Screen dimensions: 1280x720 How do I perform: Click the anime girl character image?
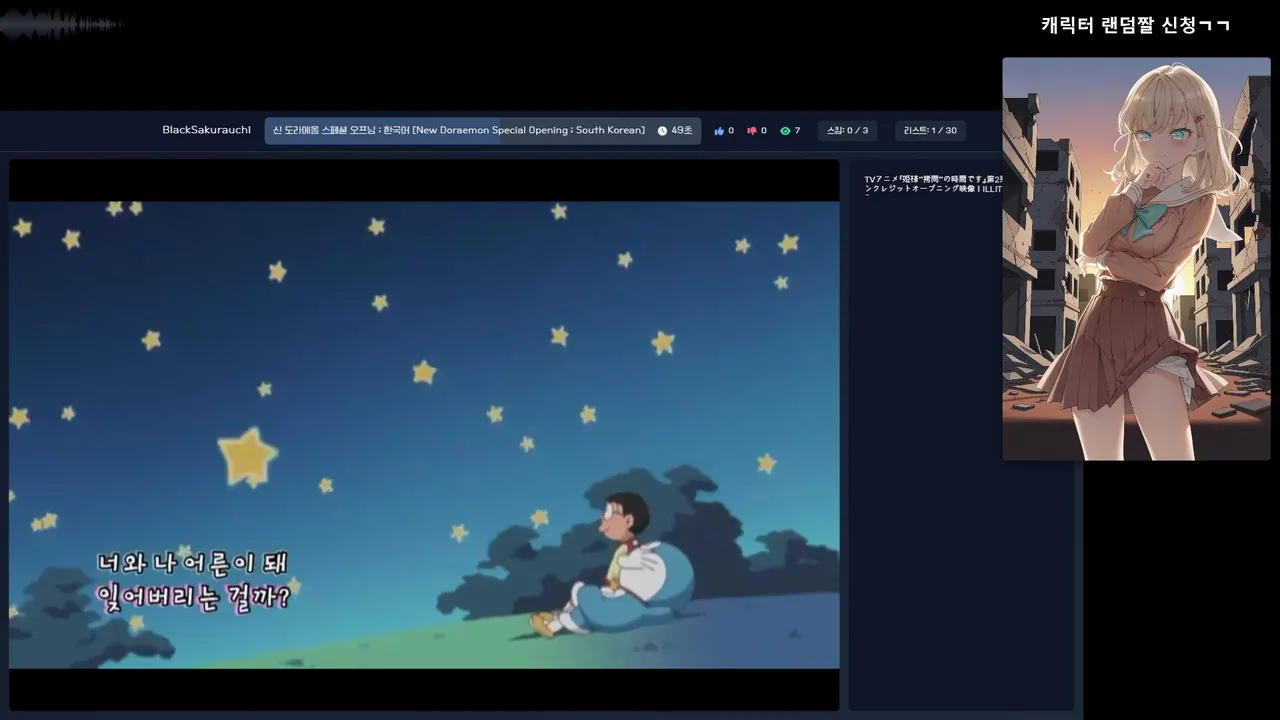pos(1136,259)
